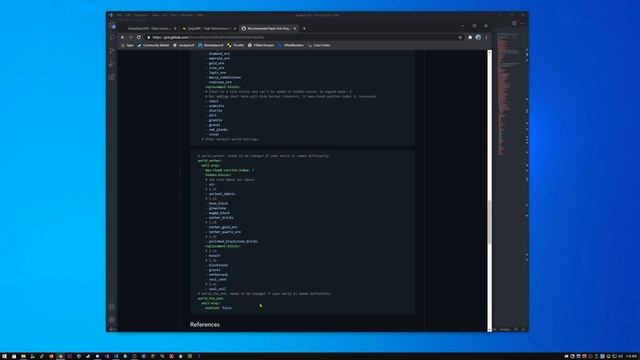Close the AdoptOpenJDK tab
640x360 pixels.
176,29
